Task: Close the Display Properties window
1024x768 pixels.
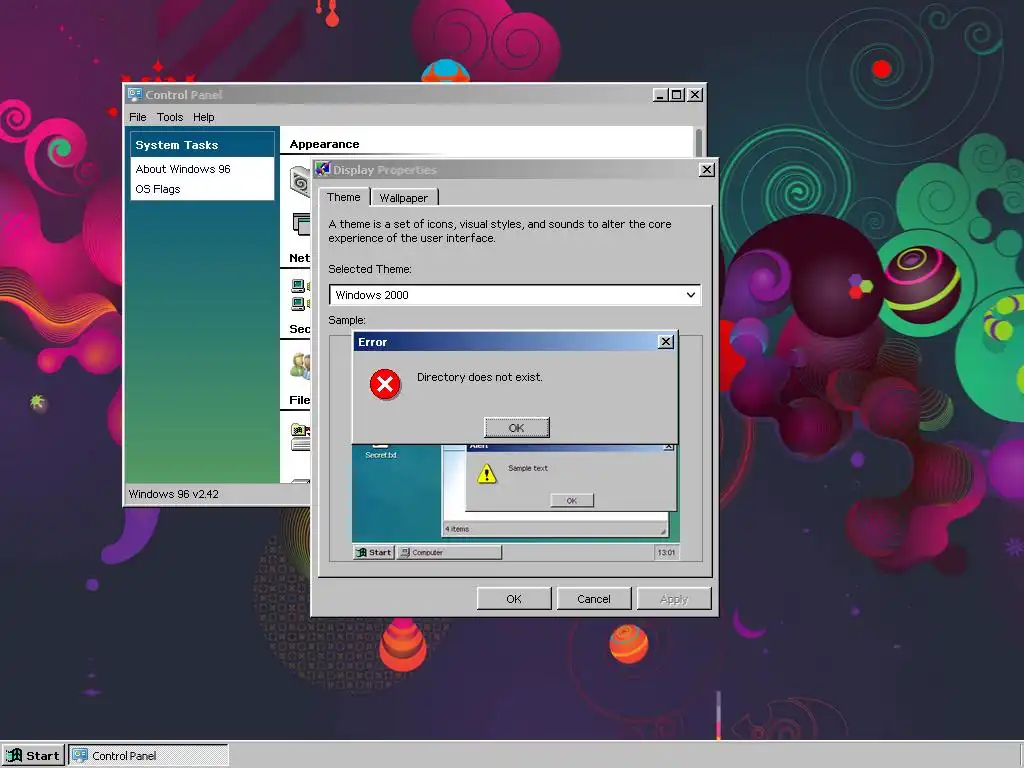Action: pos(707,170)
